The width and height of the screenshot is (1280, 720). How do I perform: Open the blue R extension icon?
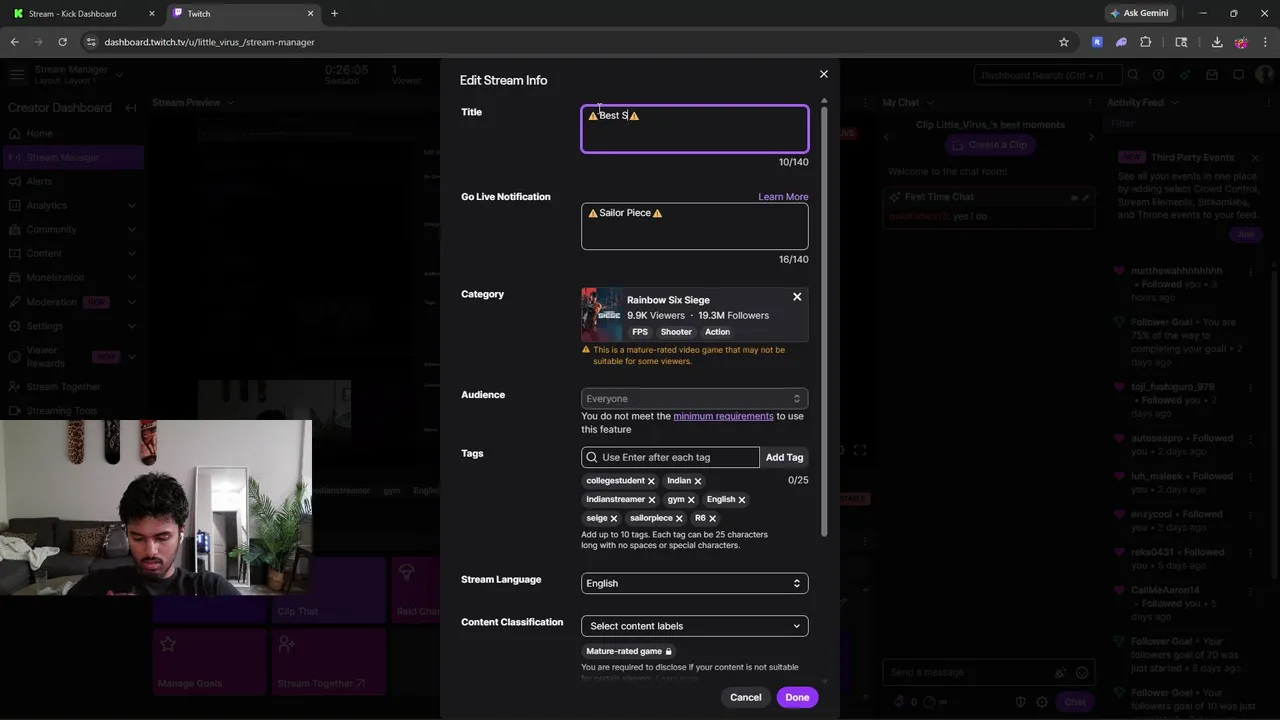click(x=1097, y=42)
